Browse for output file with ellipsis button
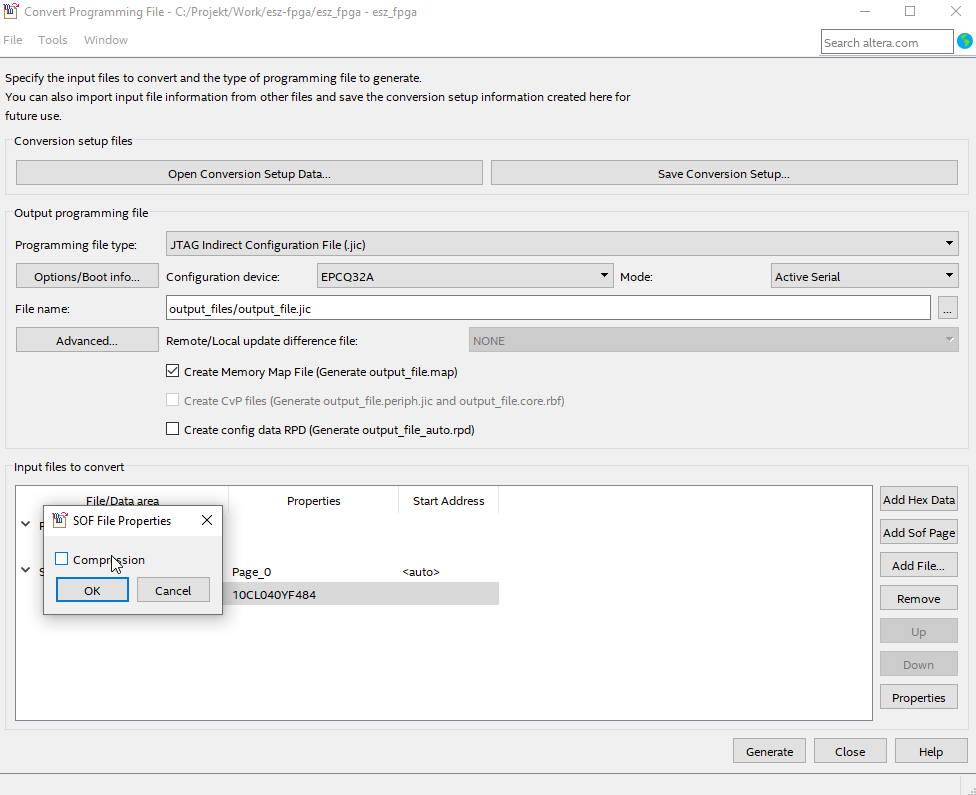 [x=947, y=308]
